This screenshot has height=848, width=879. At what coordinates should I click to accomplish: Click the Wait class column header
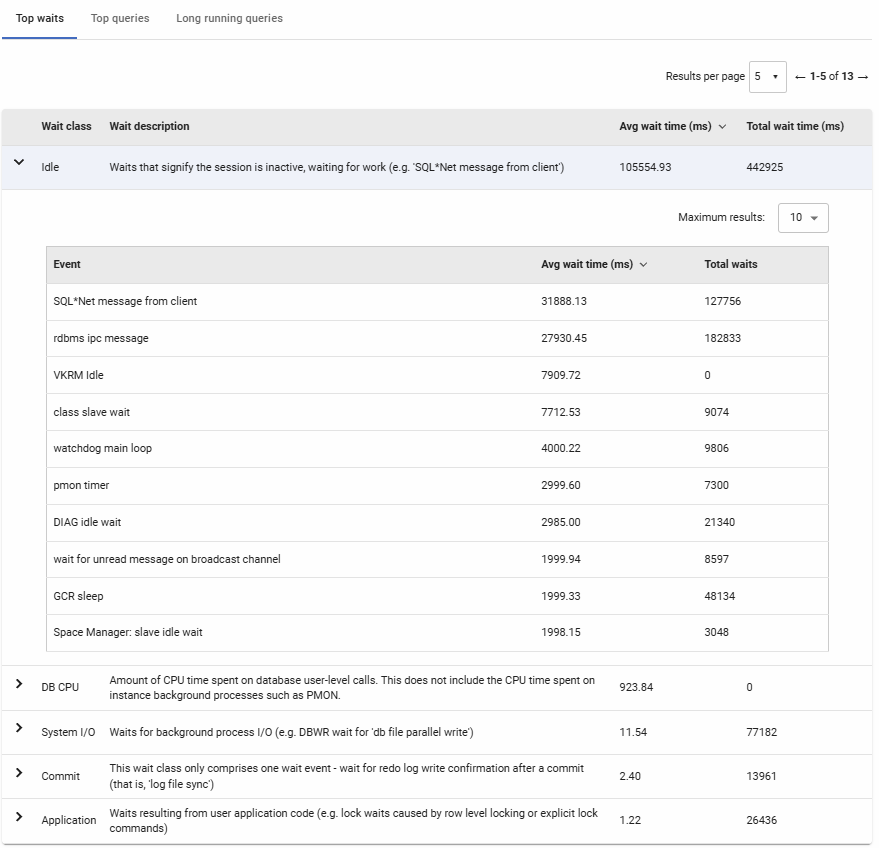[66, 126]
